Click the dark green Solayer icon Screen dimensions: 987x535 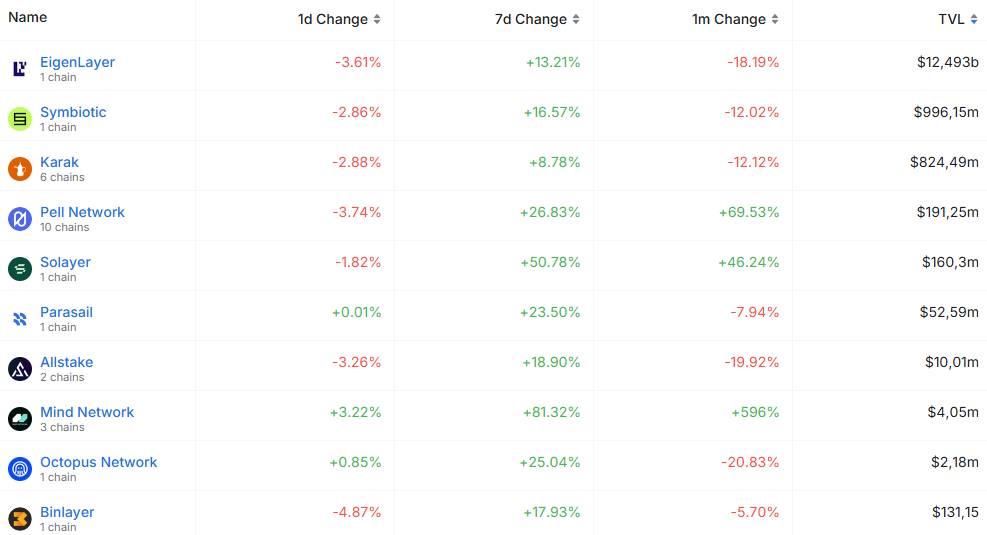pyautogui.click(x=20, y=269)
